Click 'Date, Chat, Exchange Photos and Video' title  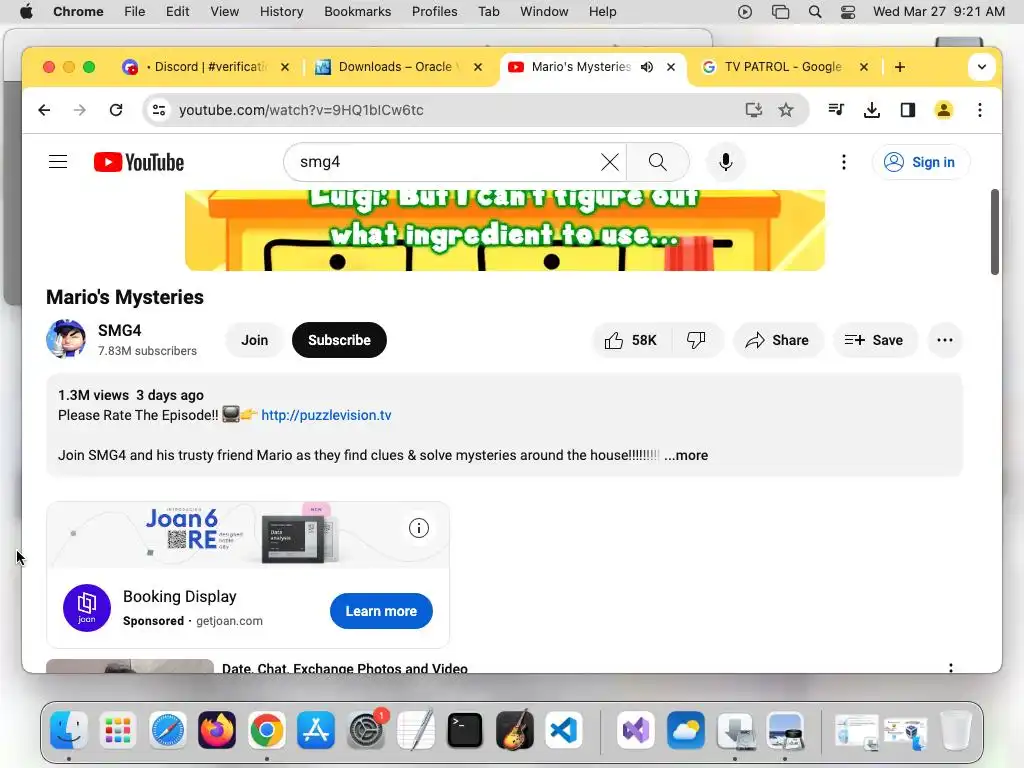pos(345,668)
